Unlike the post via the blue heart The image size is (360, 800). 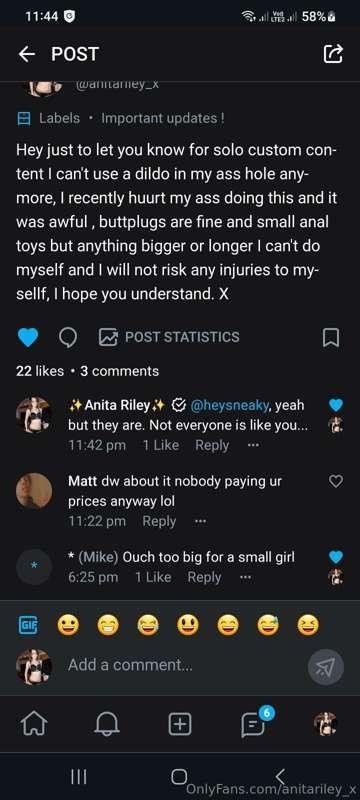coord(28,337)
